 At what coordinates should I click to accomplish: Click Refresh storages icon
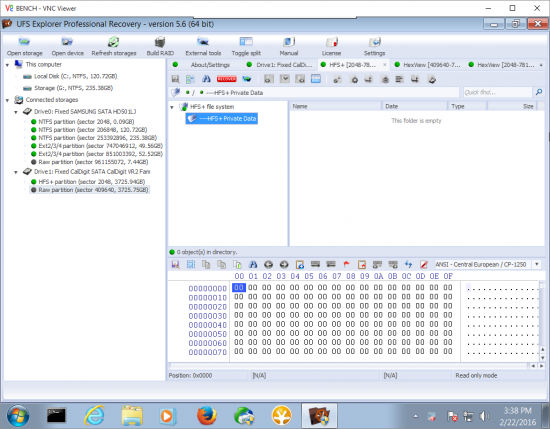(x=114, y=46)
